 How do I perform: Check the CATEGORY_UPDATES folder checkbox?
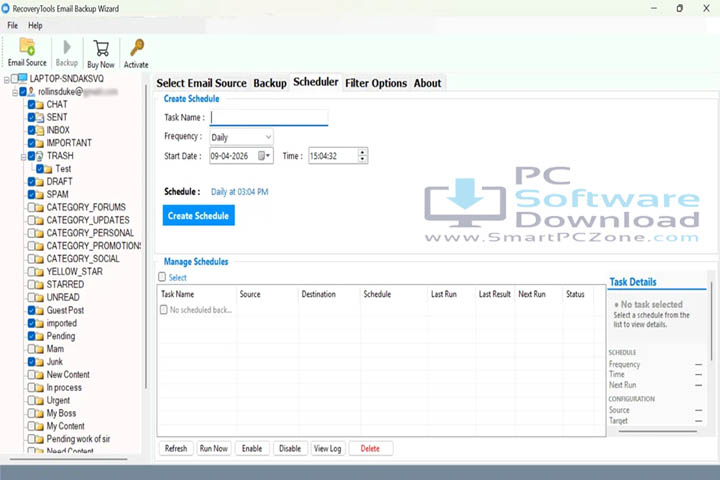[x=31, y=220]
